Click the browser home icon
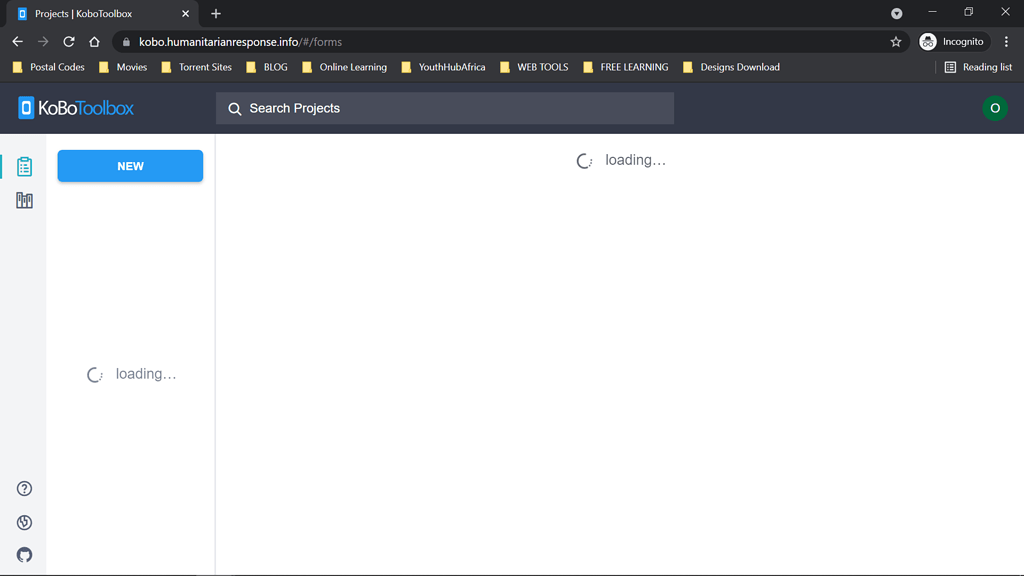The image size is (1024, 576). click(x=94, y=42)
